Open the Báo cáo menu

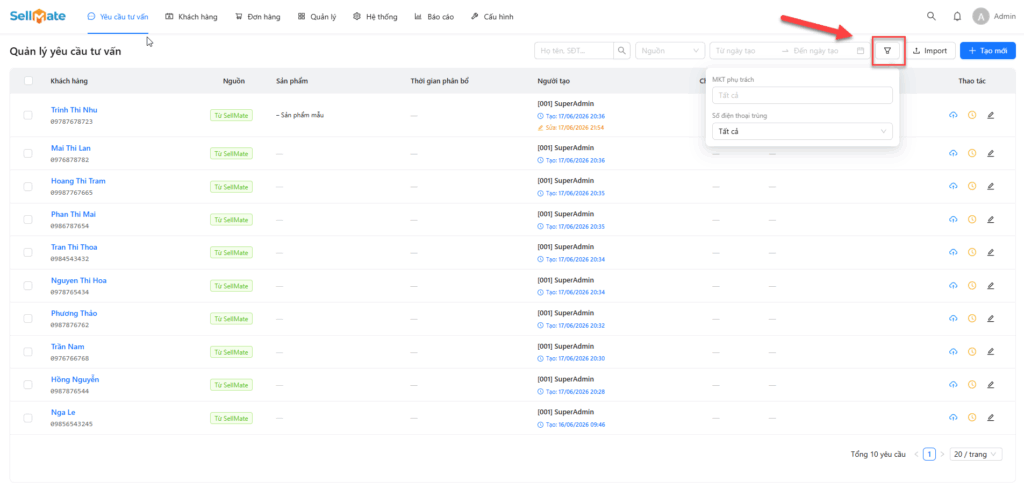(x=434, y=17)
